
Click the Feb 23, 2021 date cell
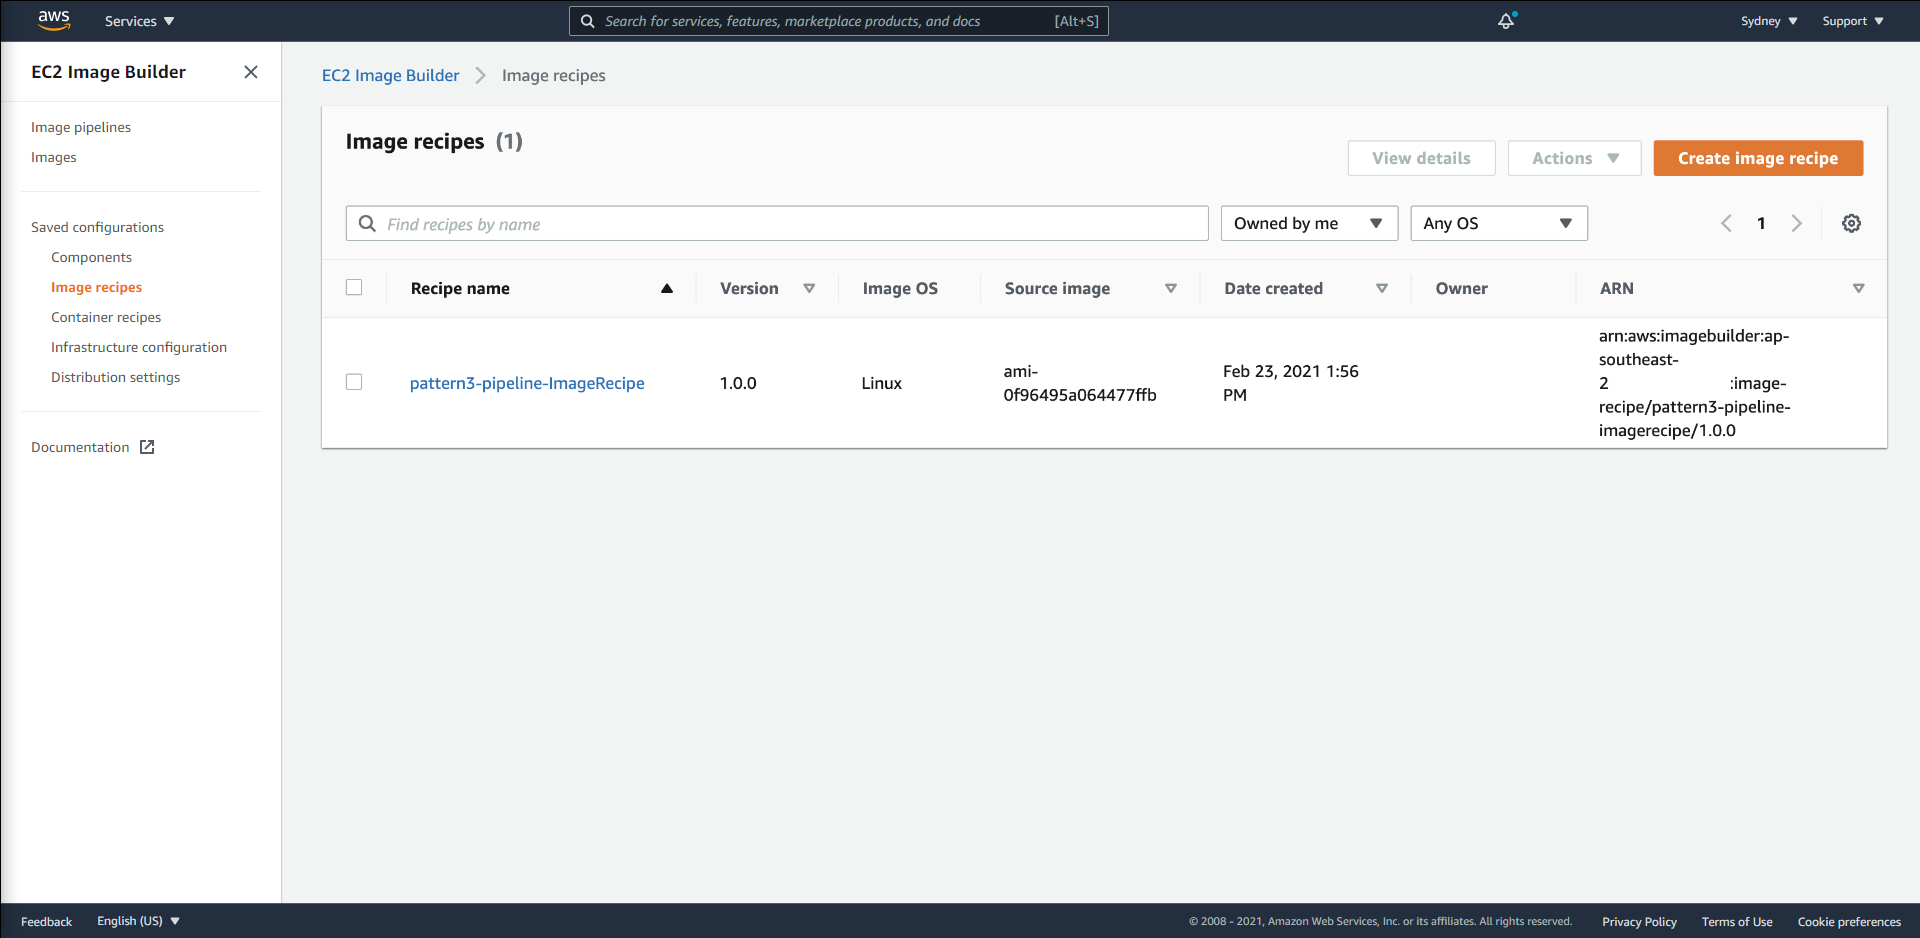point(1290,383)
